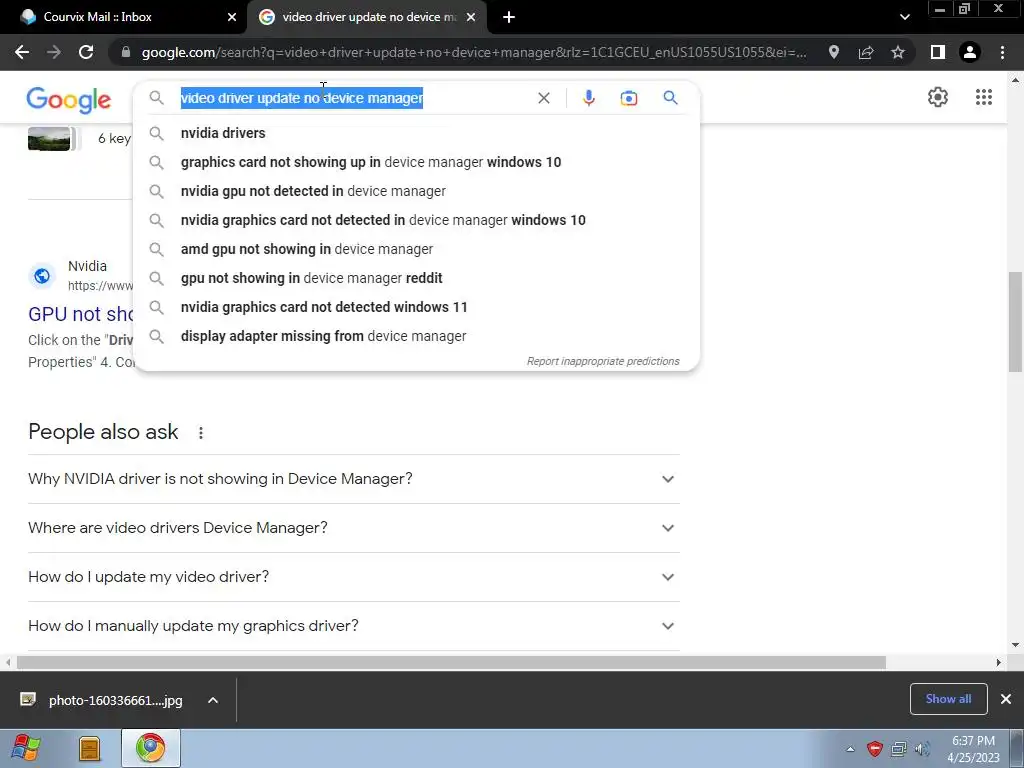Open More options next to People also ask
The image size is (1024, 768).
pyautogui.click(x=201, y=432)
